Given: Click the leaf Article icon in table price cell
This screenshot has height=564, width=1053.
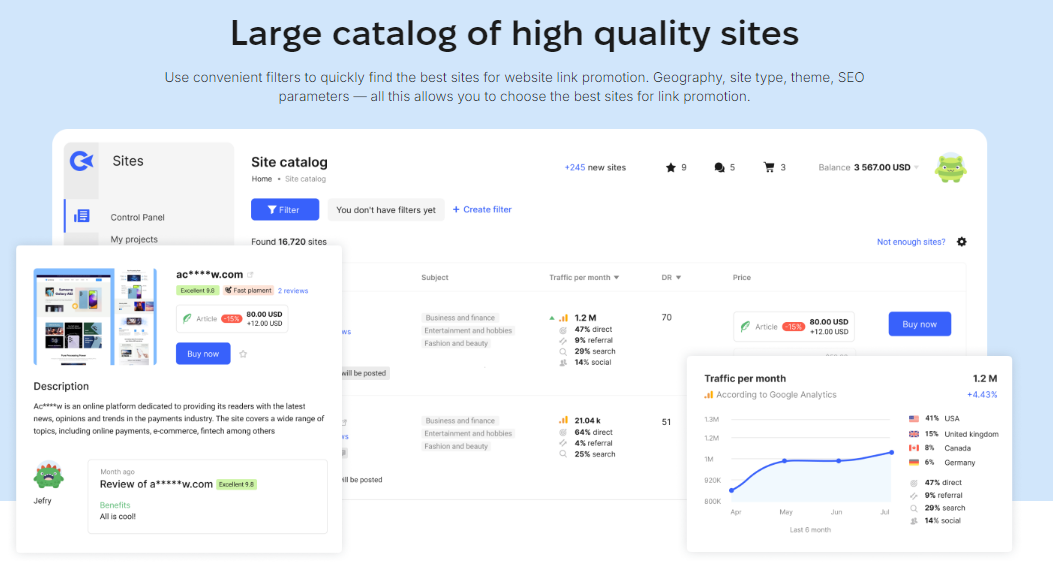Looking at the screenshot, I should [745, 326].
